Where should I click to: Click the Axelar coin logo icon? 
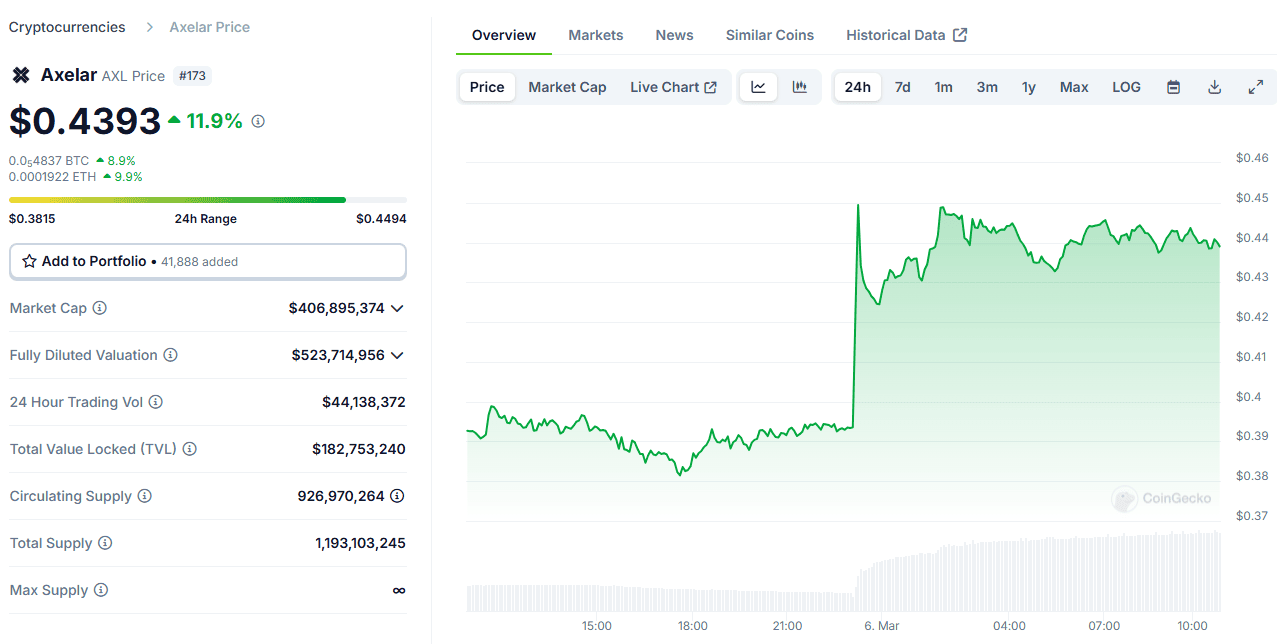[21, 75]
